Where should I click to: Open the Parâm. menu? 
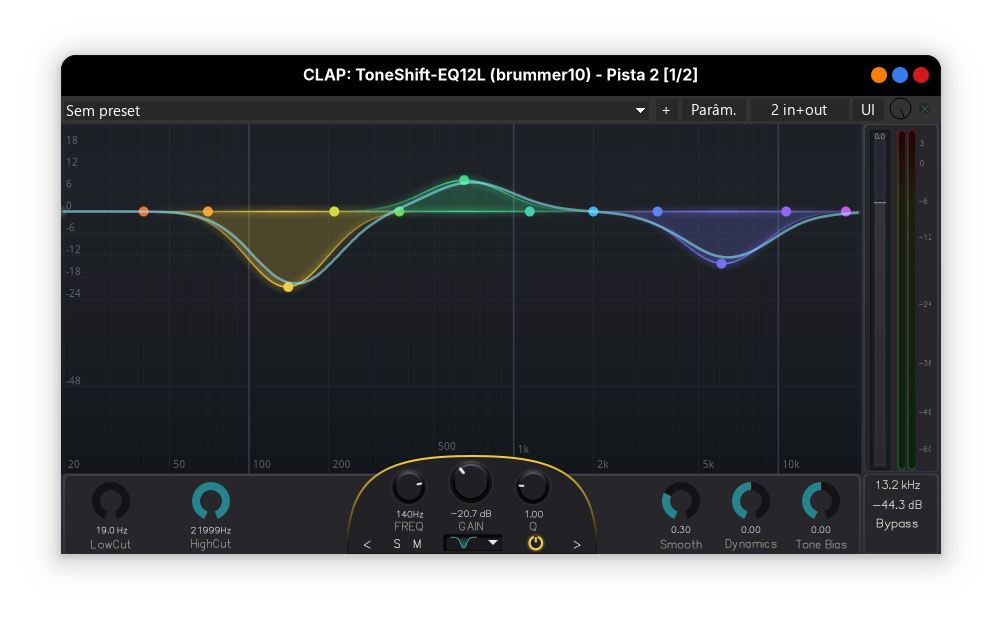(714, 111)
